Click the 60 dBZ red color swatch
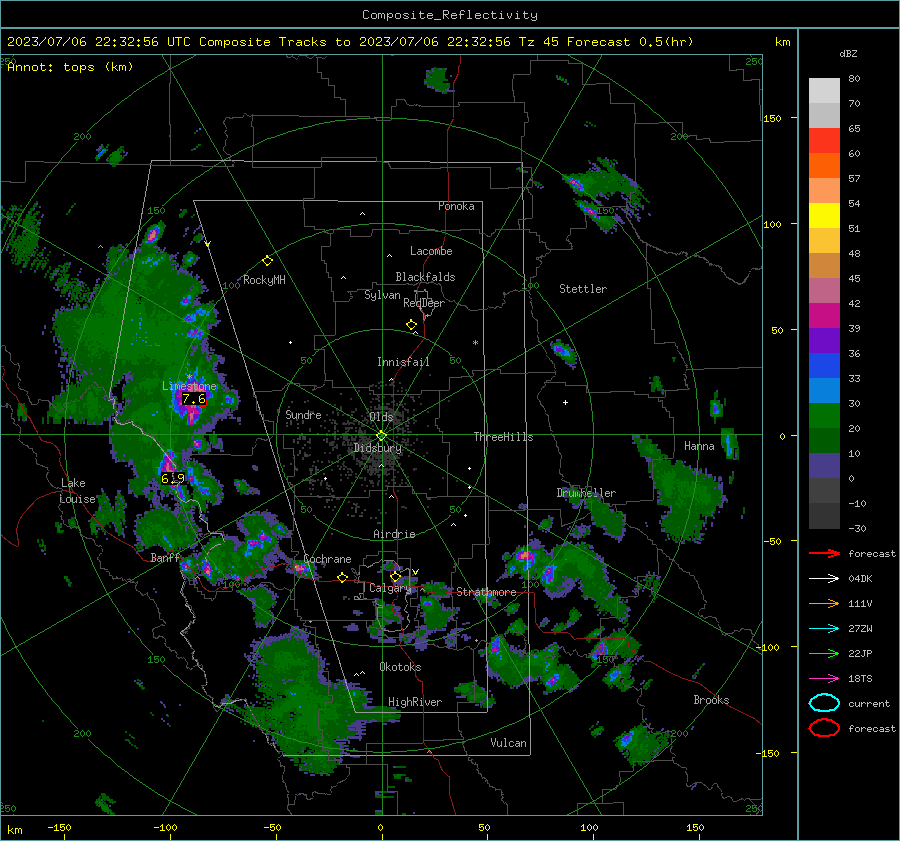This screenshot has width=900, height=841. 824,141
